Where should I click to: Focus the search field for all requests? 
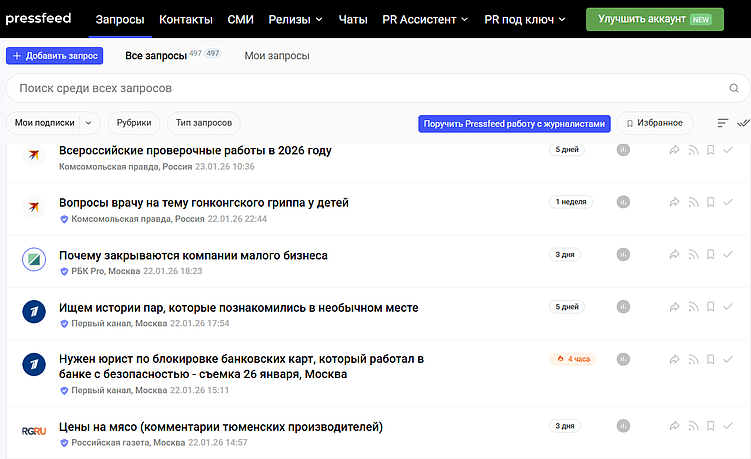tap(360, 88)
